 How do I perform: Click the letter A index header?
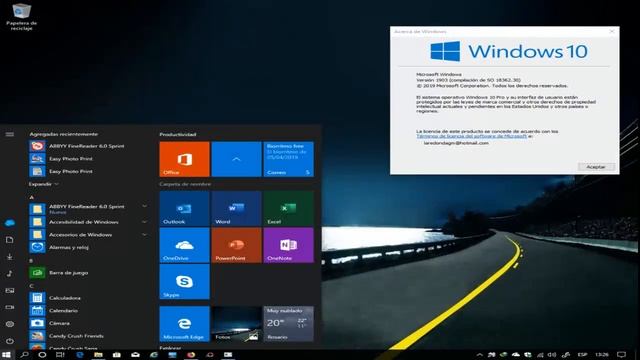click(31, 197)
